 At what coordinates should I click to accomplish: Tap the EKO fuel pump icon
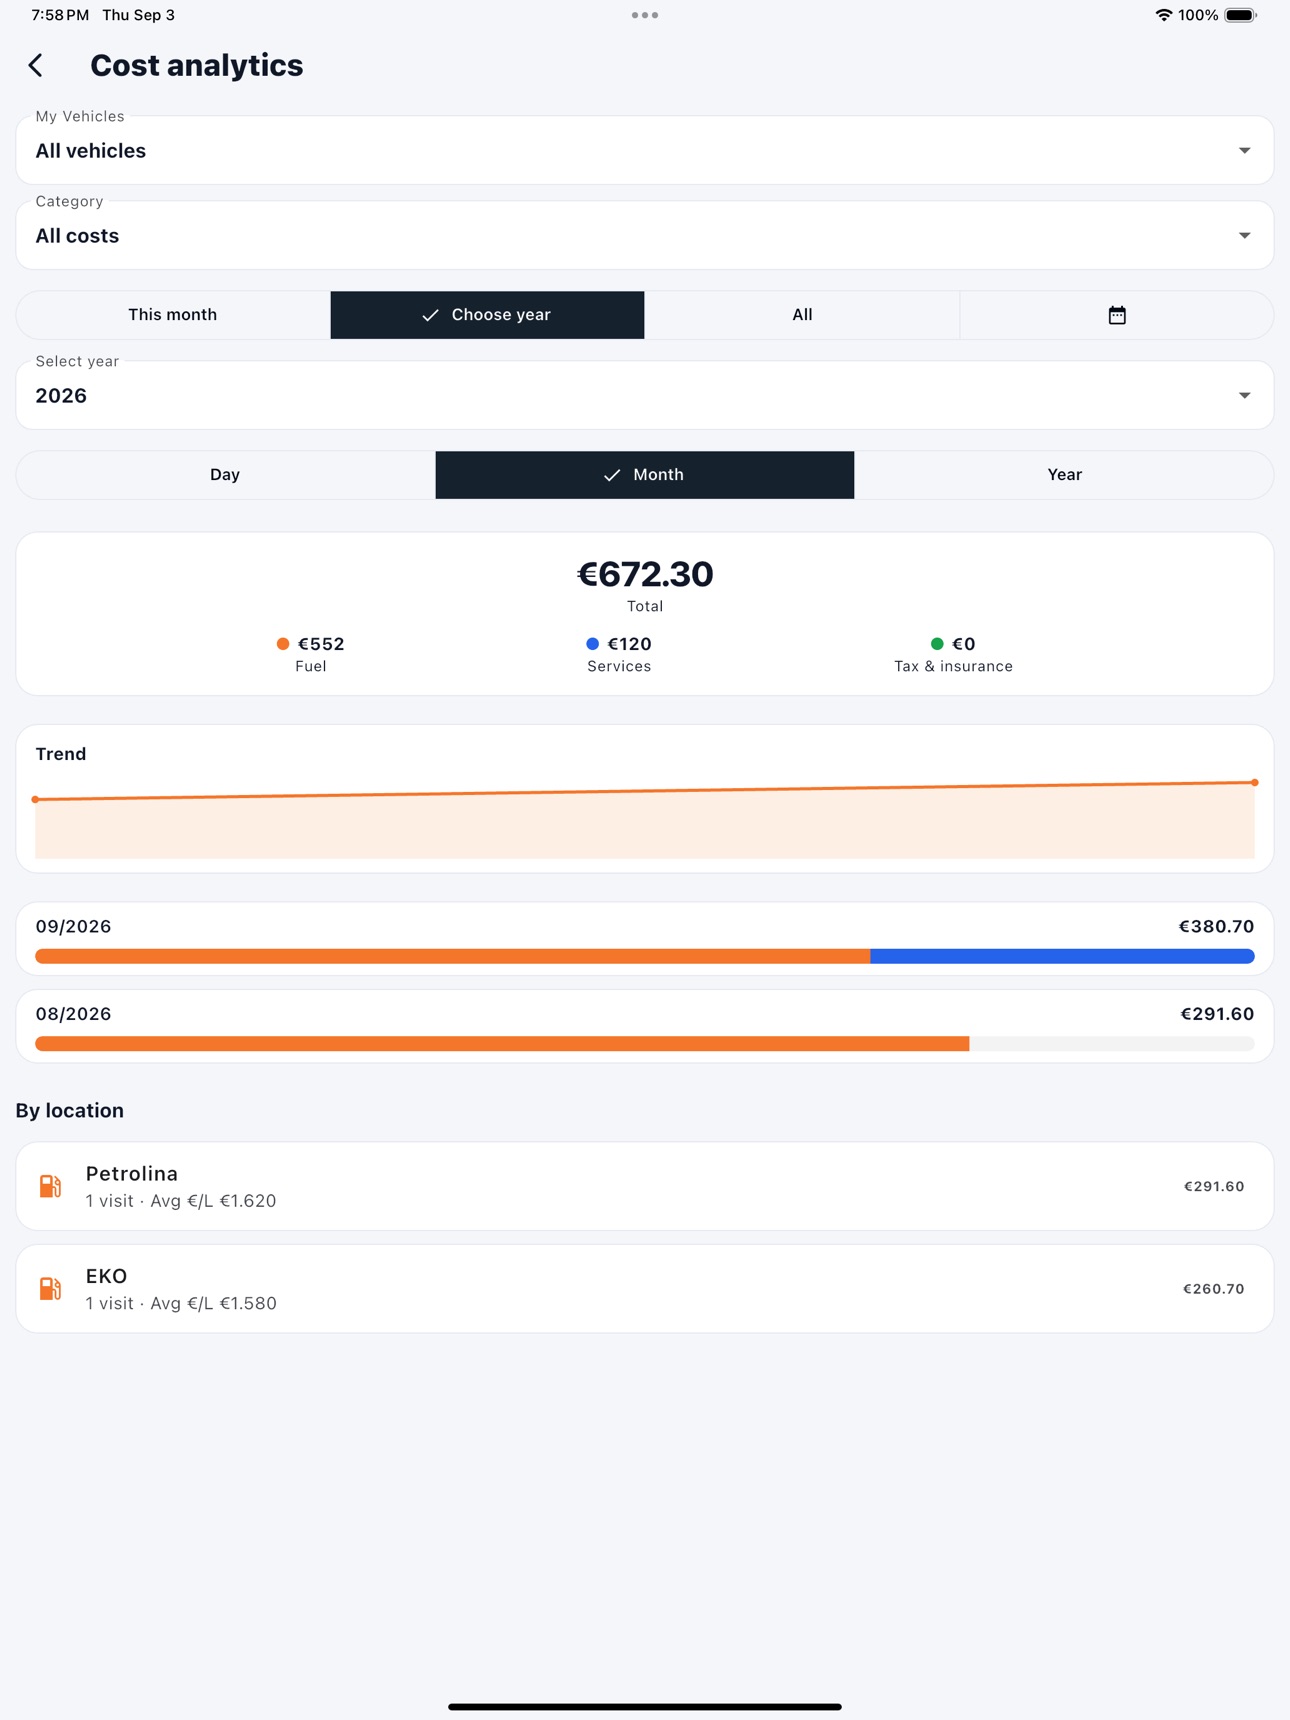tap(50, 1288)
